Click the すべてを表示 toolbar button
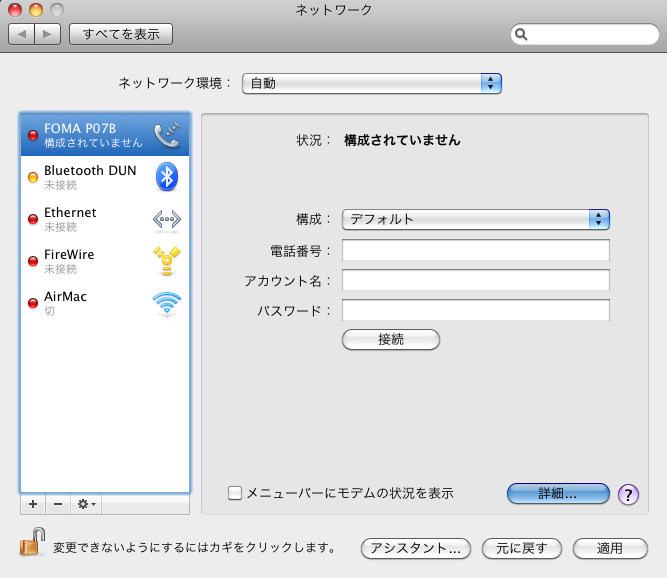Viewport: 667px width, 578px height. [x=121, y=34]
